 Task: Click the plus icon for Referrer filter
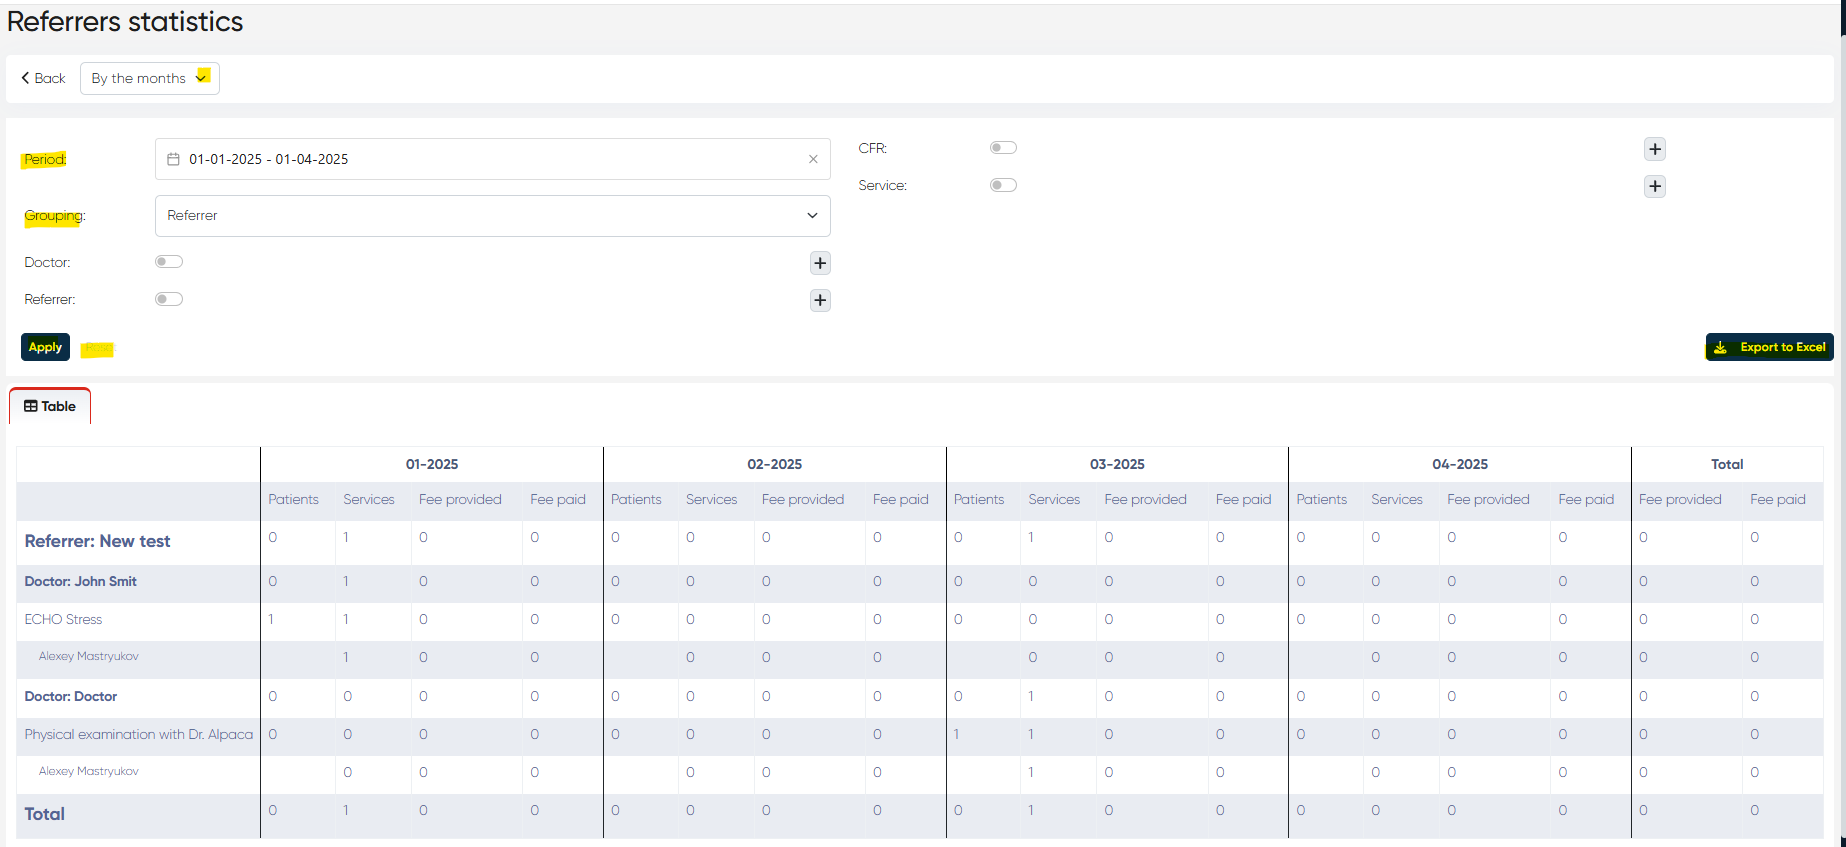820,300
